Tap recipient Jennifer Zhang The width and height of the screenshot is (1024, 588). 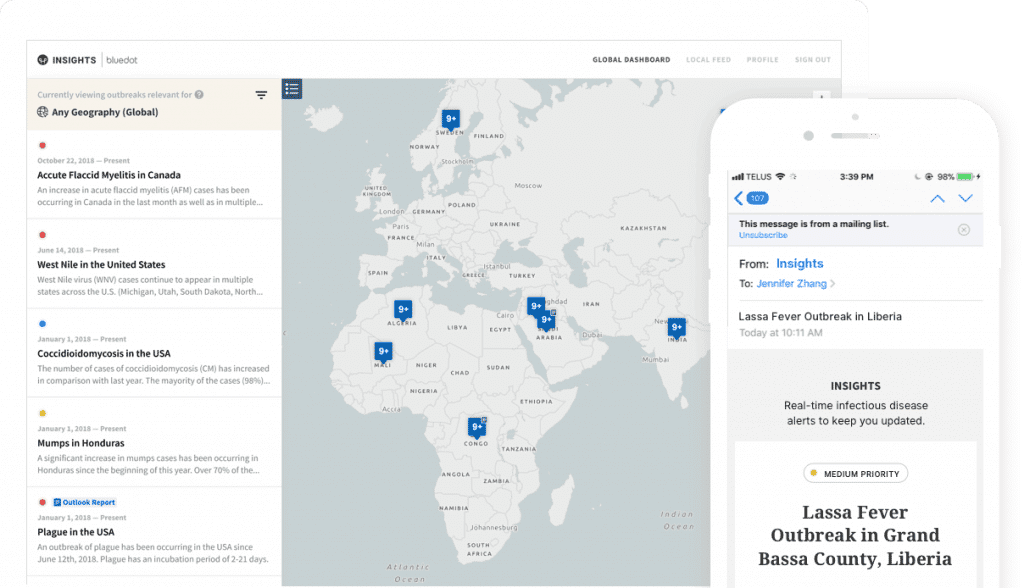tap(792, 284)
